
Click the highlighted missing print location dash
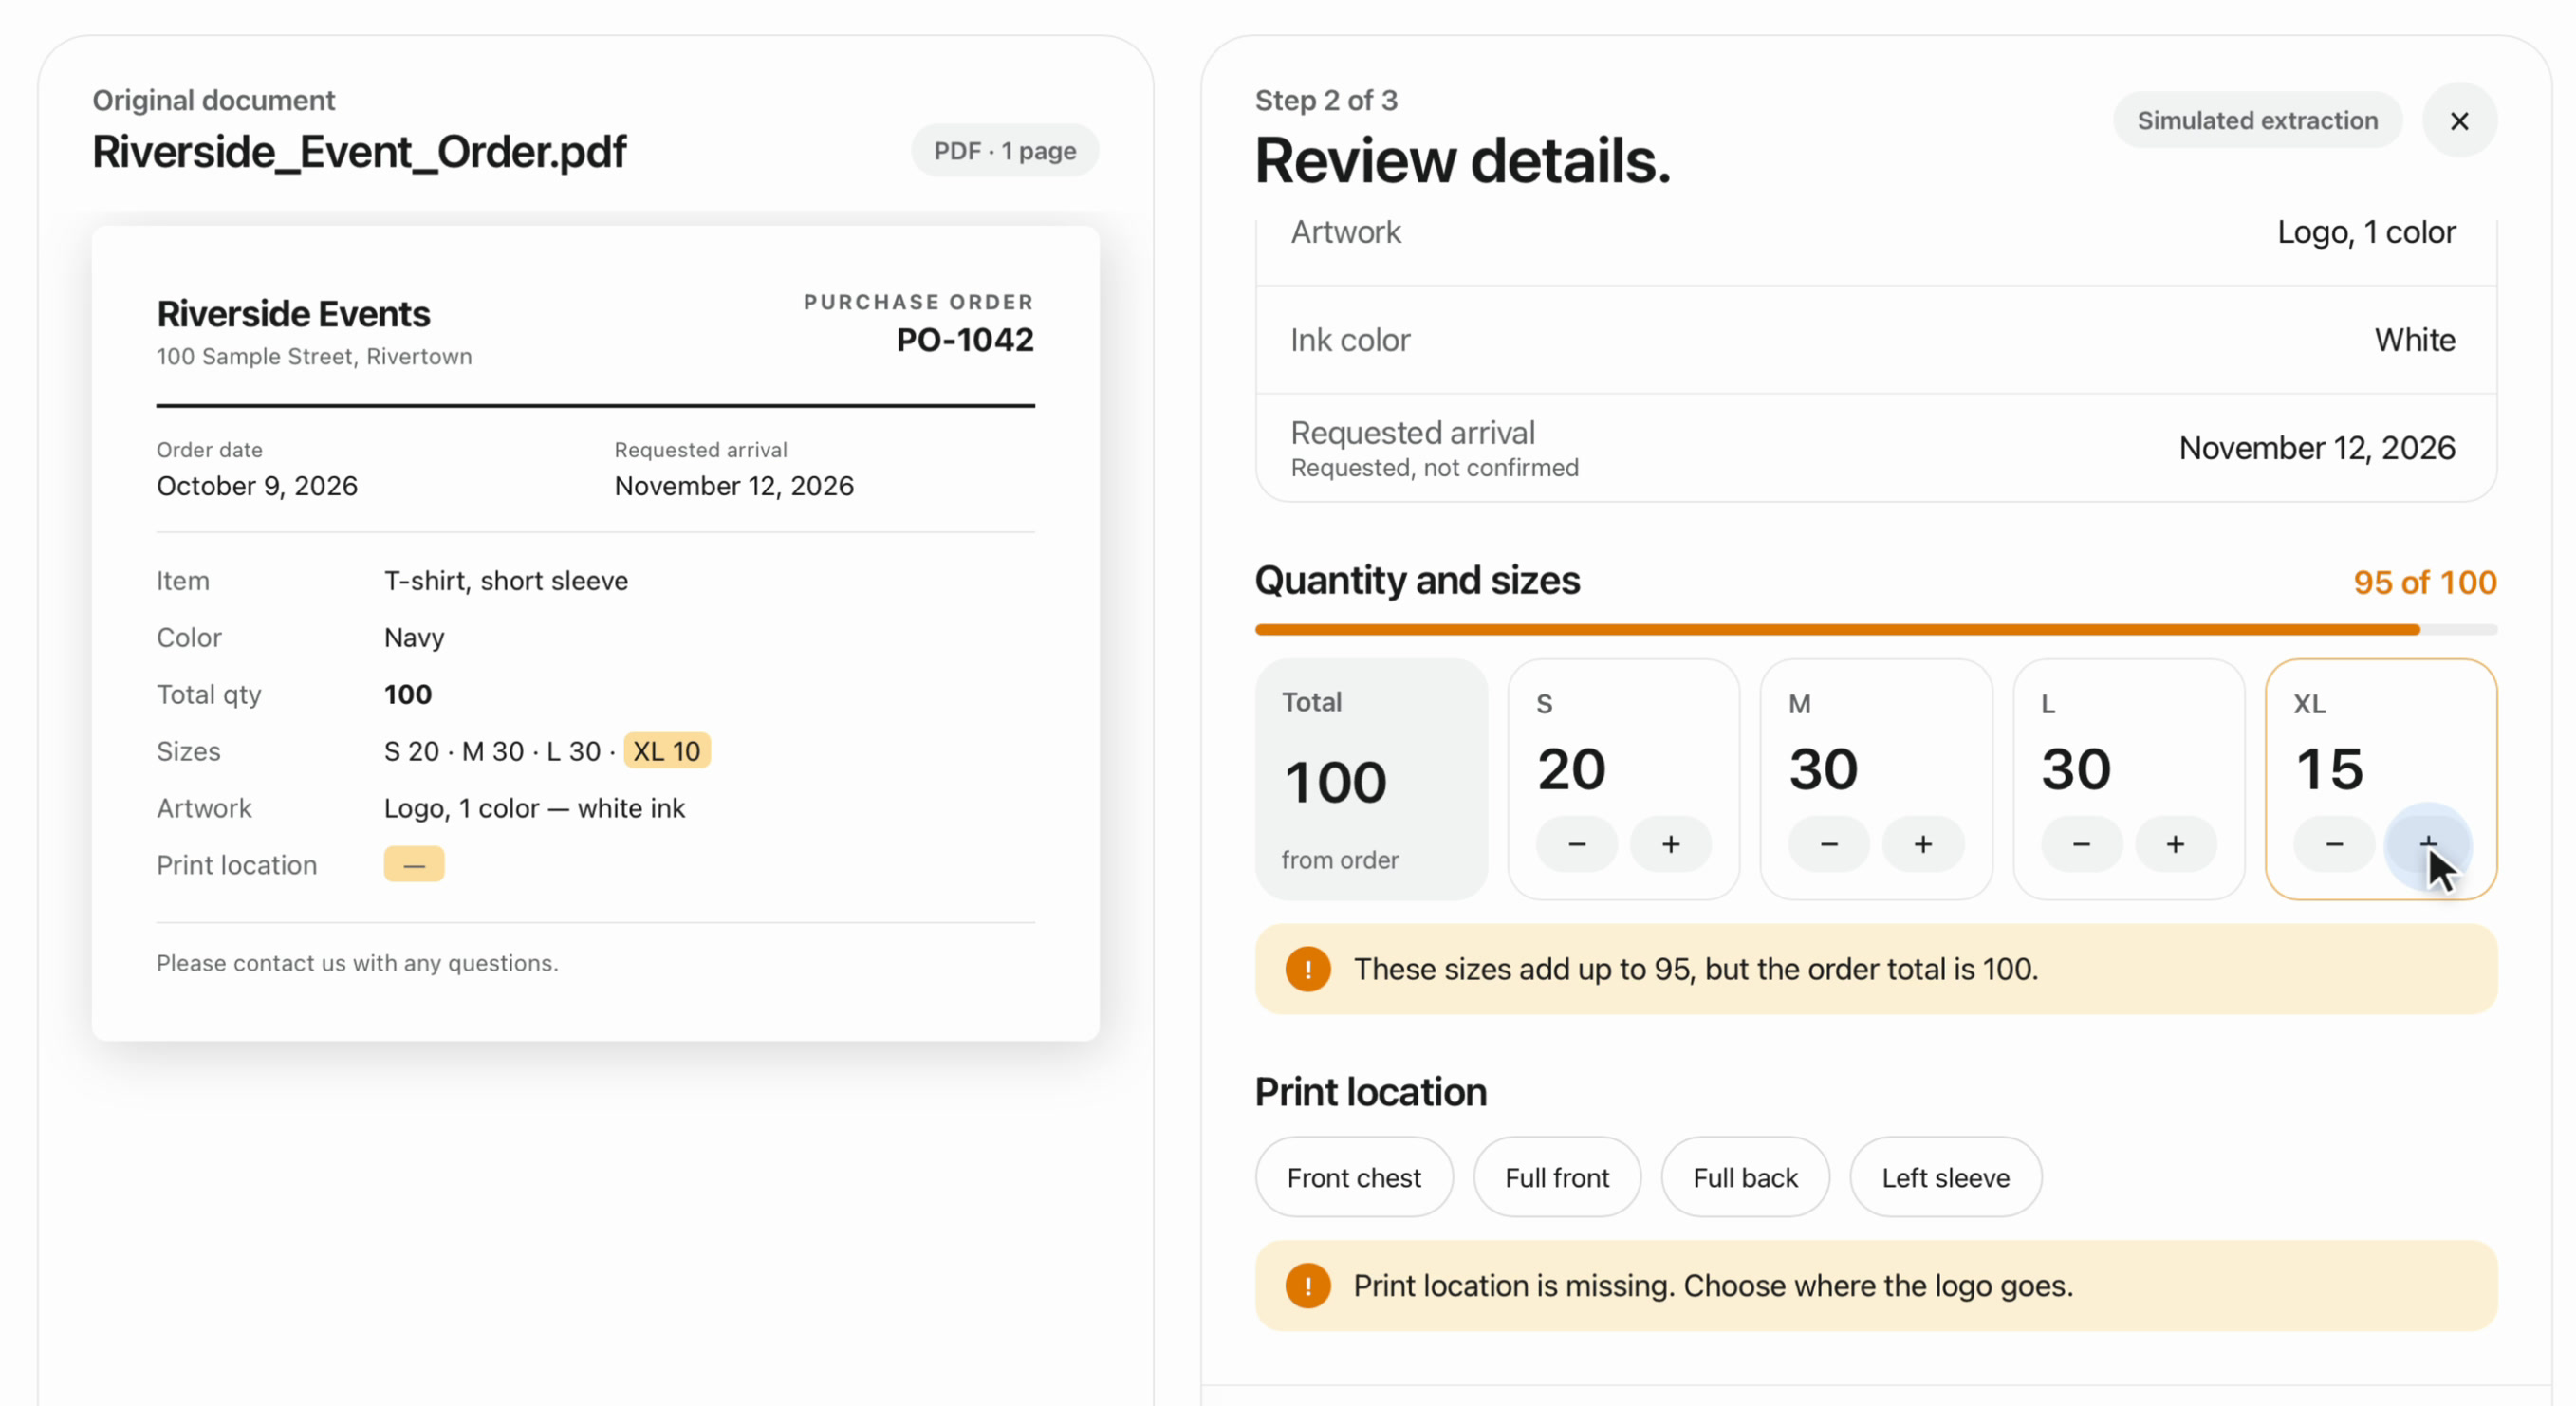pos(414,864)
